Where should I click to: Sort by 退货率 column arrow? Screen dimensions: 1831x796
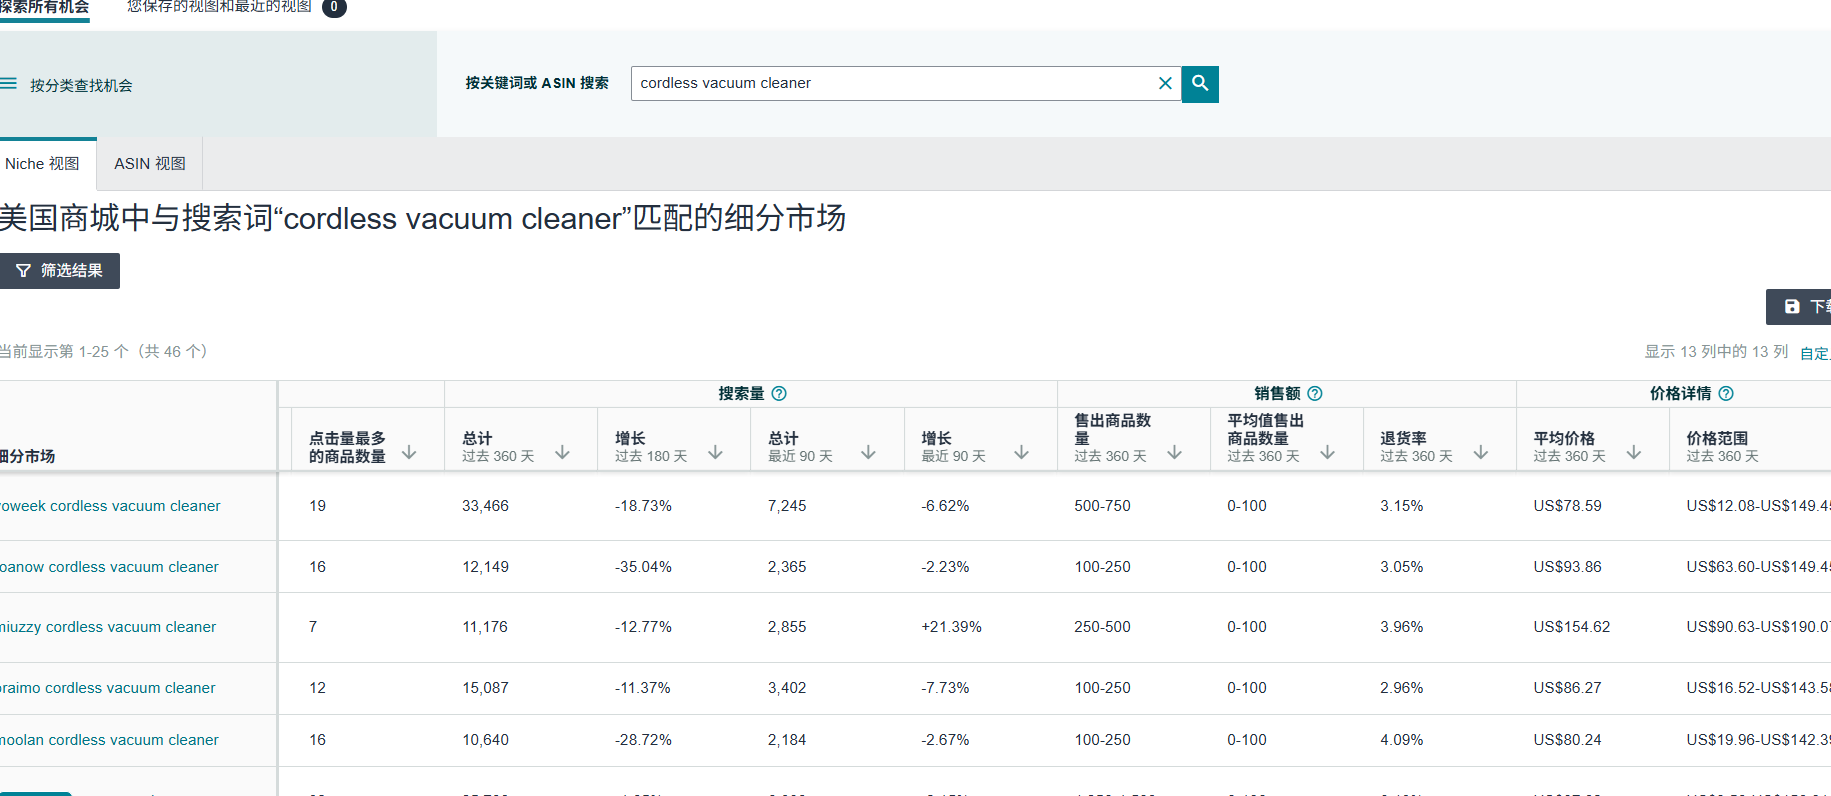coord(1480,453)
